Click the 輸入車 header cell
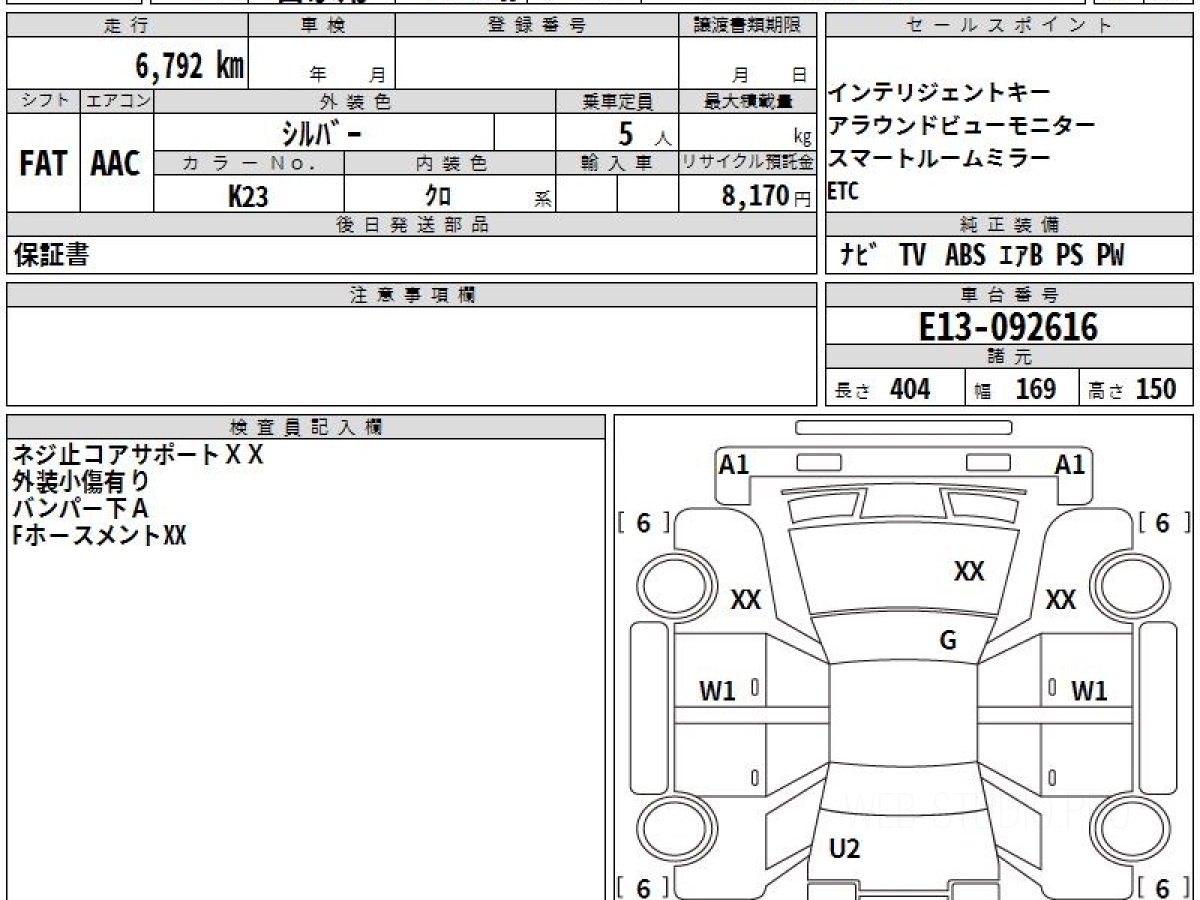 click(617, 163)
